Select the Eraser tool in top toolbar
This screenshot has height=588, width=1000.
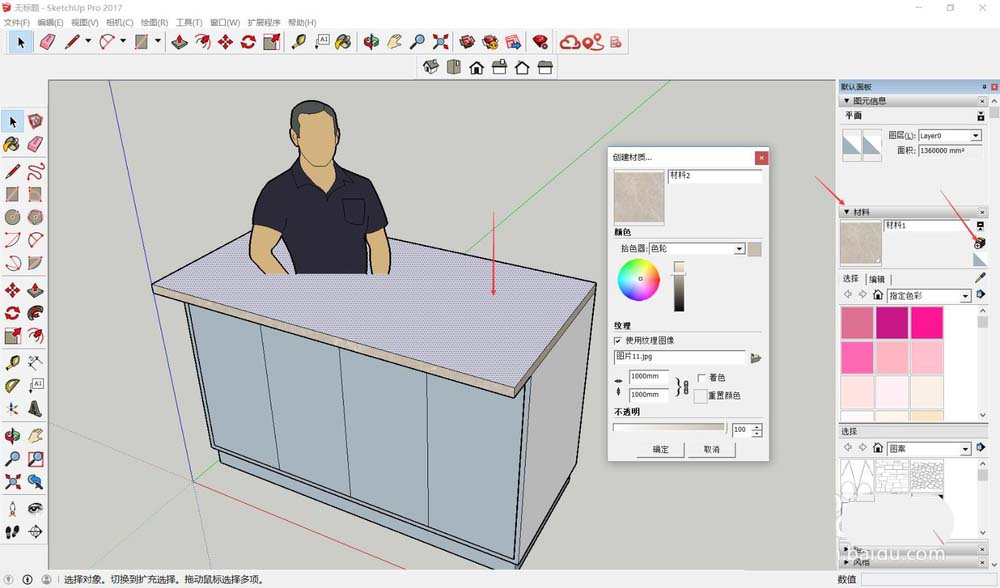pos(47,42)
